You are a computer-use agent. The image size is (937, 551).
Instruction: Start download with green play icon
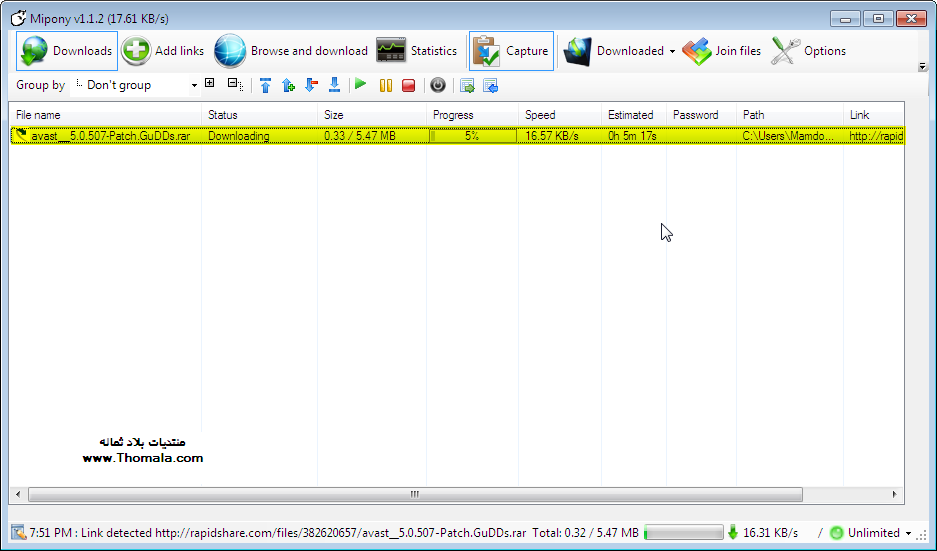pyautogui.click(x=361, y=86)
